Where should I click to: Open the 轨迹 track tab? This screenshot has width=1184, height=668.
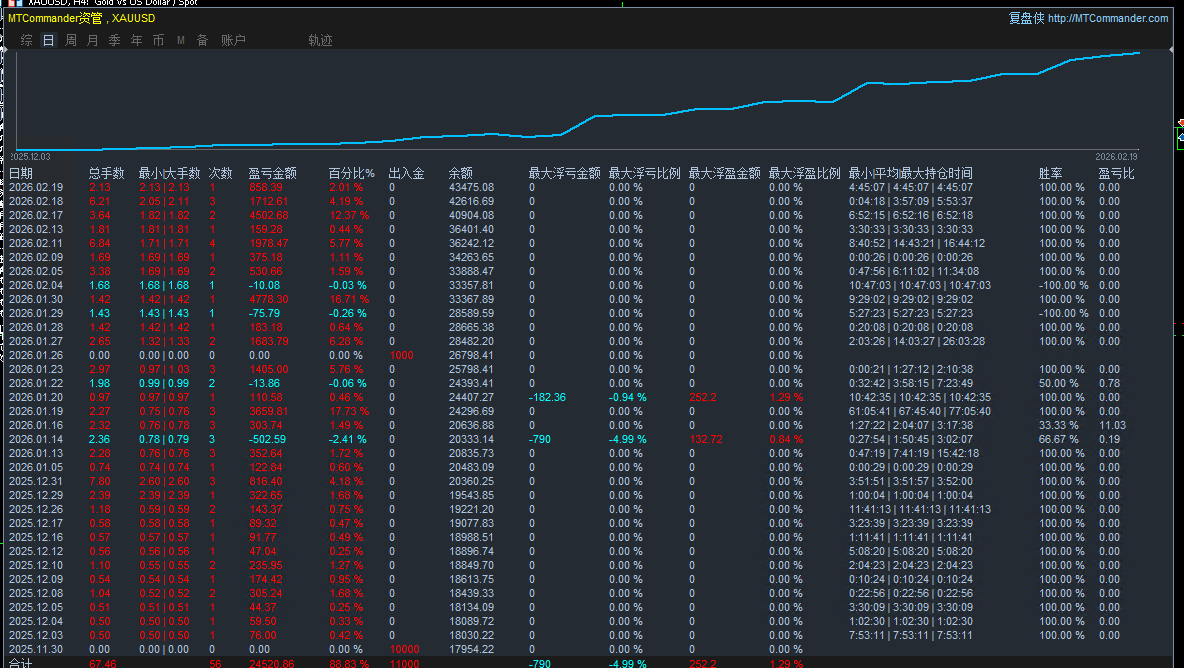320,40
